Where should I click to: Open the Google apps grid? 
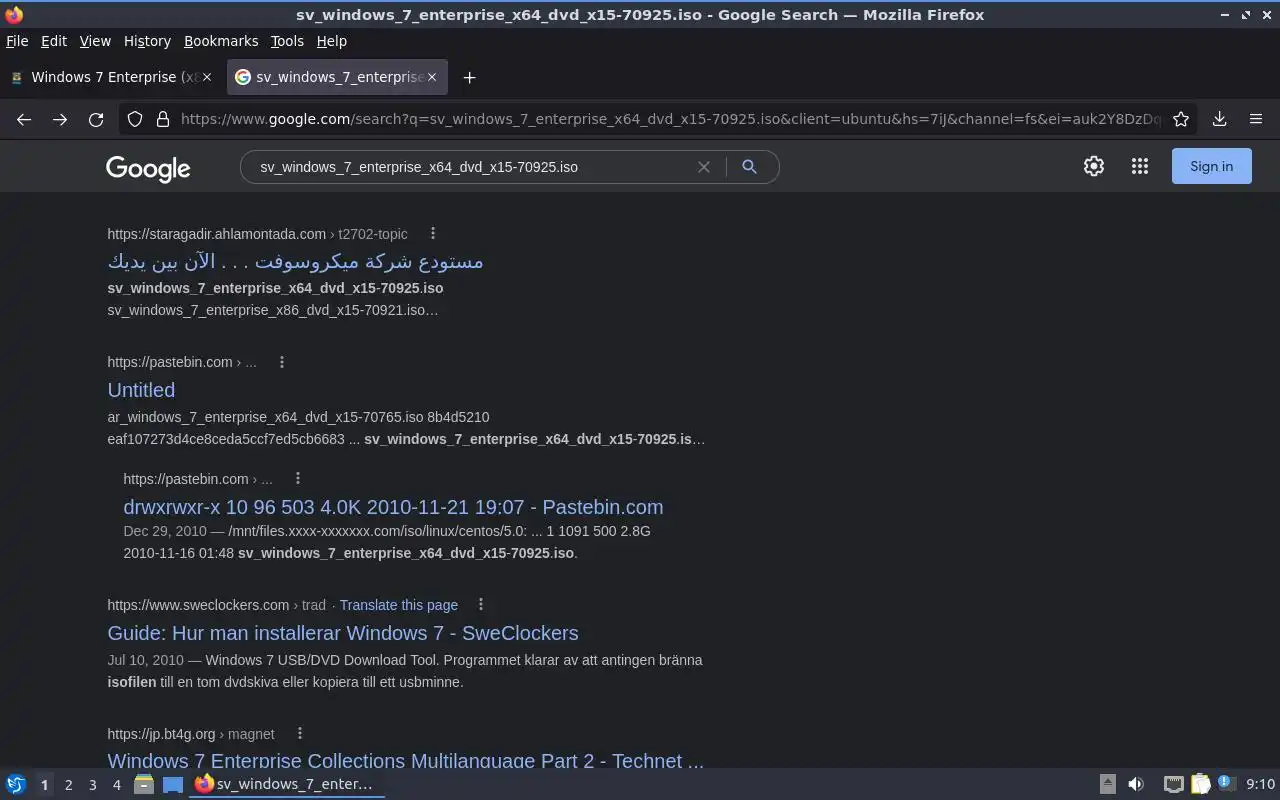1140,167
